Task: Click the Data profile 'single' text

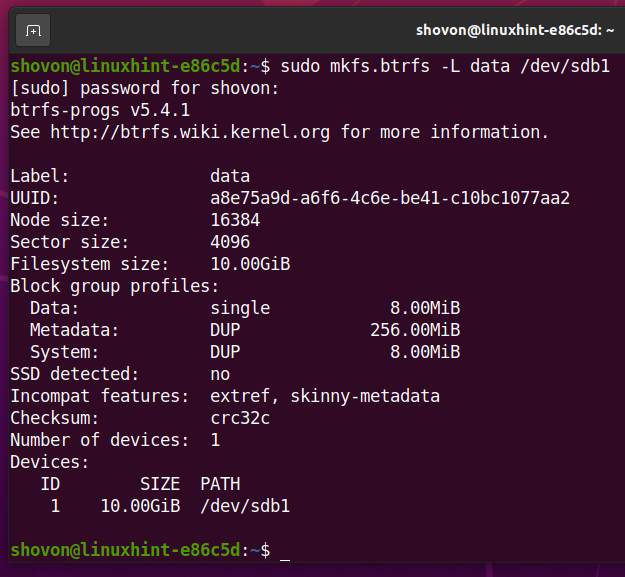Action: 240,308
